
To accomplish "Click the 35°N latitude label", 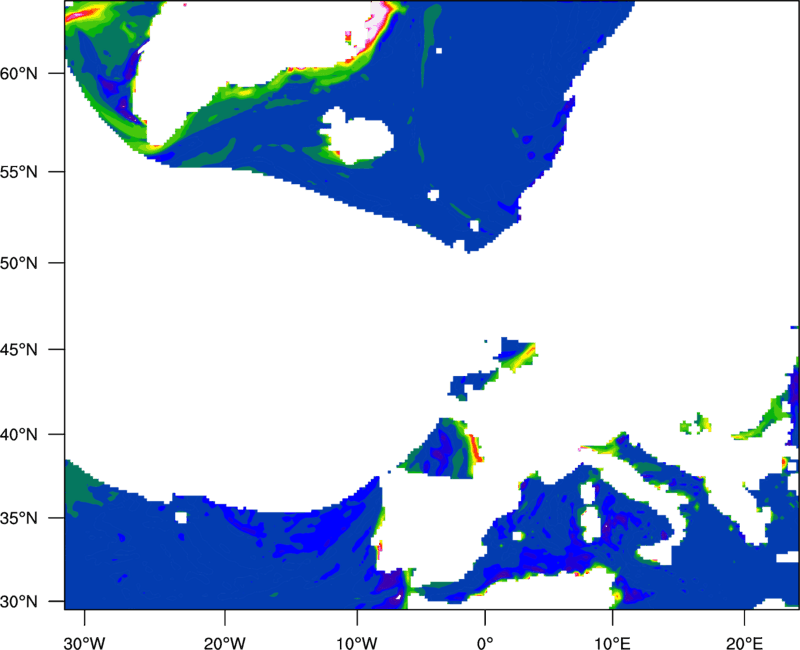I will (19, 518).
